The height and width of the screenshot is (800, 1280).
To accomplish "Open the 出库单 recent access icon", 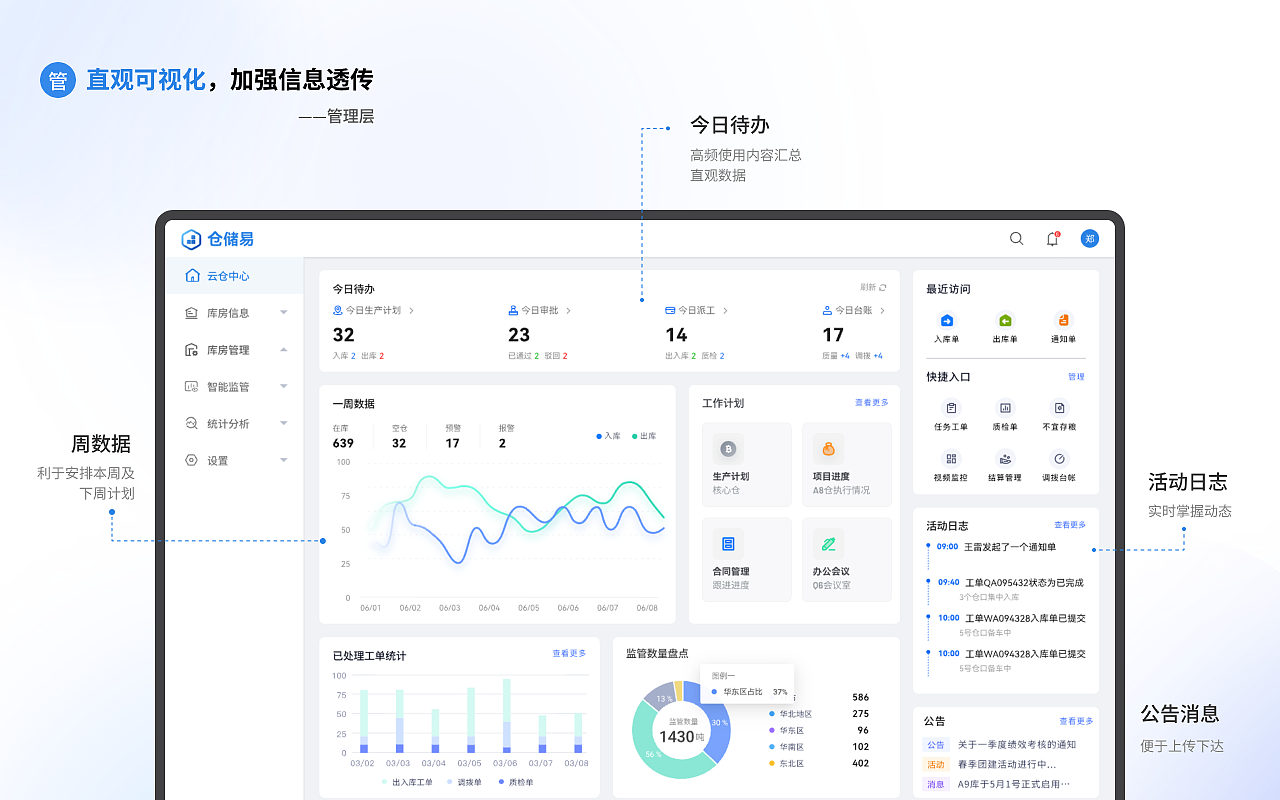I will (1006, 322).
